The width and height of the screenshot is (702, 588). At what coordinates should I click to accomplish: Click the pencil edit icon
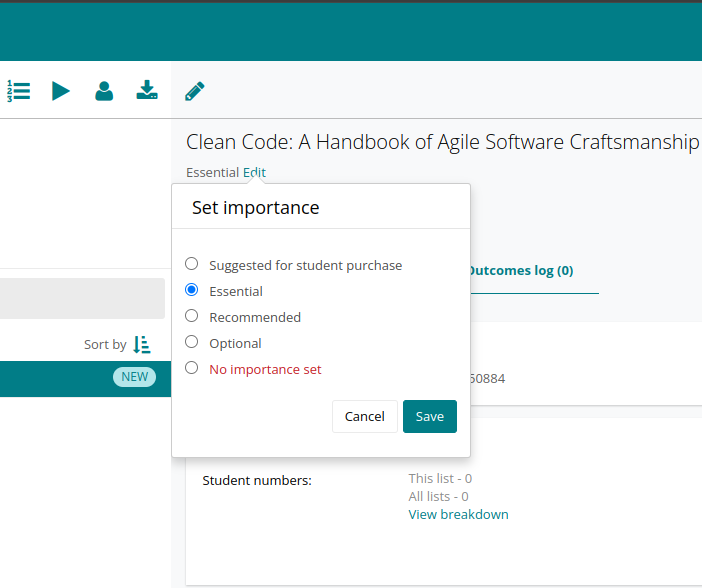(195, 91)
